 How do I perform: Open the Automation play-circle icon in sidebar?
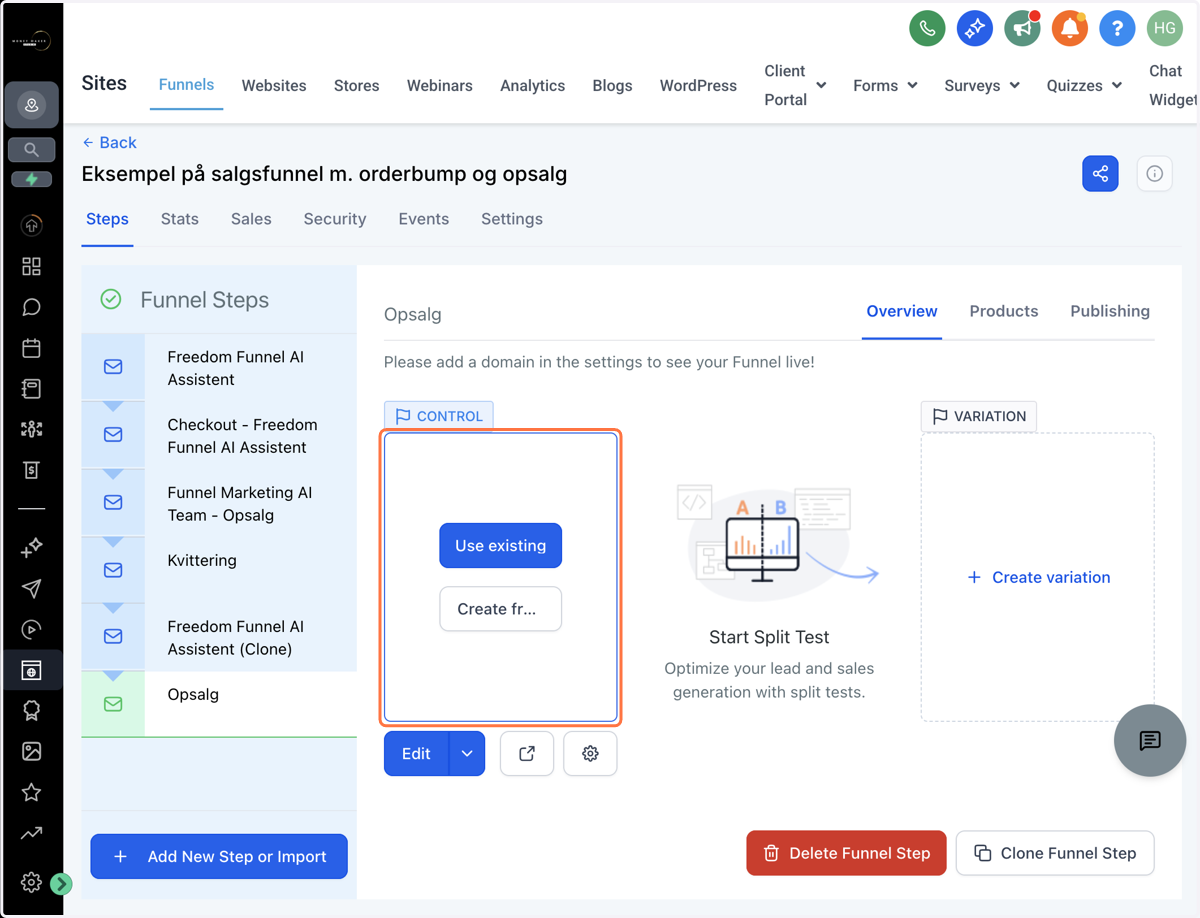click(x=31, y=629)
